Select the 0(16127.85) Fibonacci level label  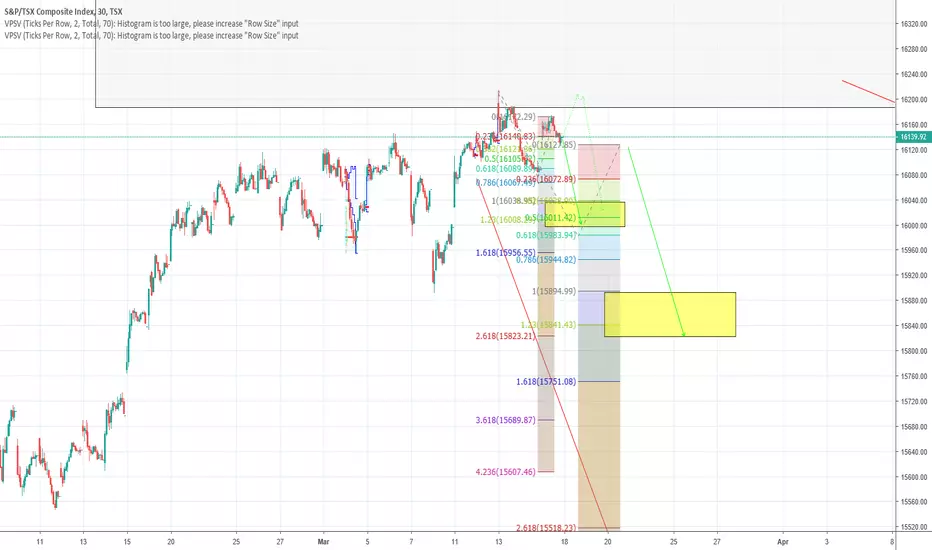tap(553, 144)
